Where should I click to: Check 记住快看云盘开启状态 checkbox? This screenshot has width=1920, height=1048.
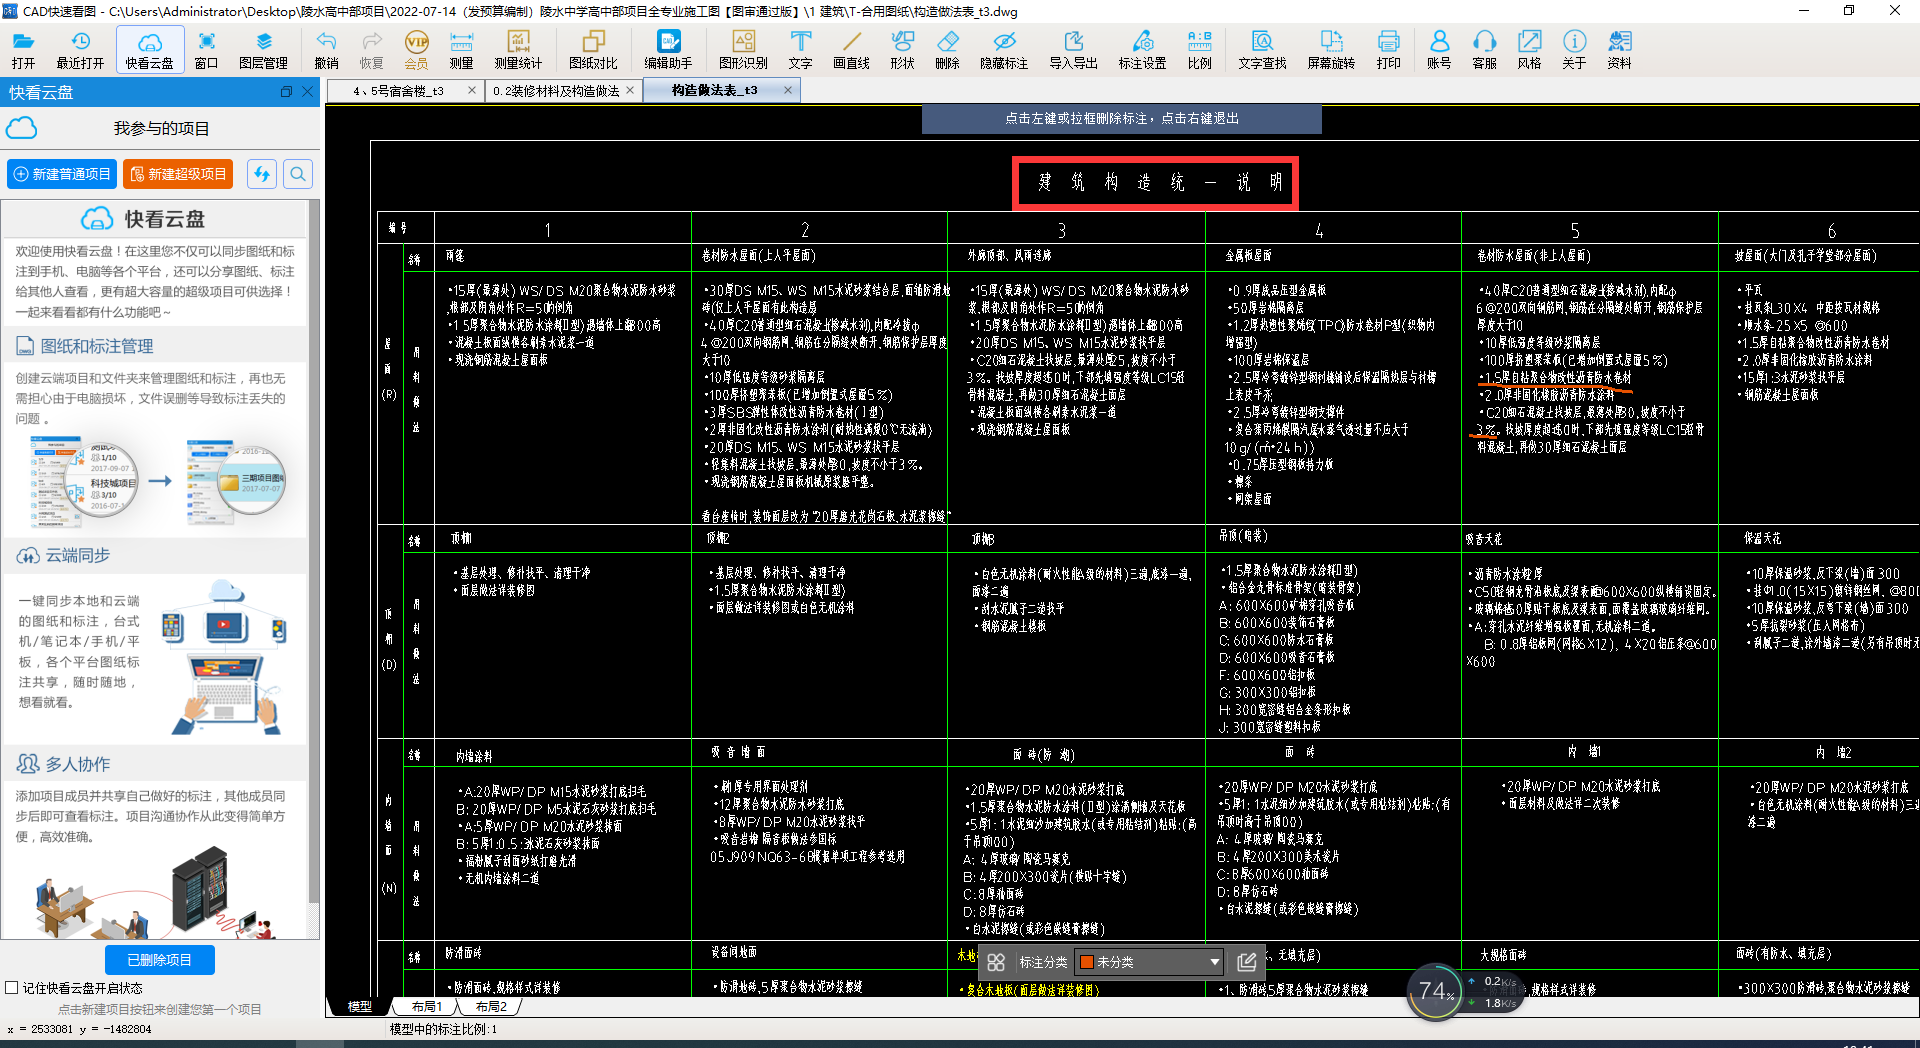12,988
